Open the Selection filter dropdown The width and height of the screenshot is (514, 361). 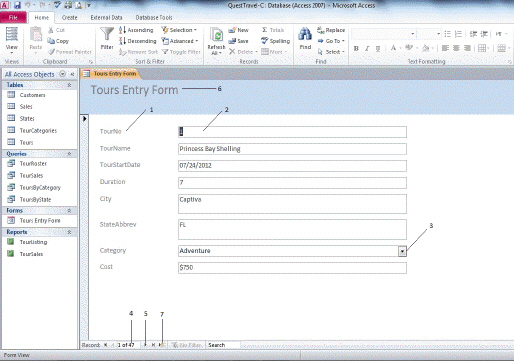pos(179,30)
